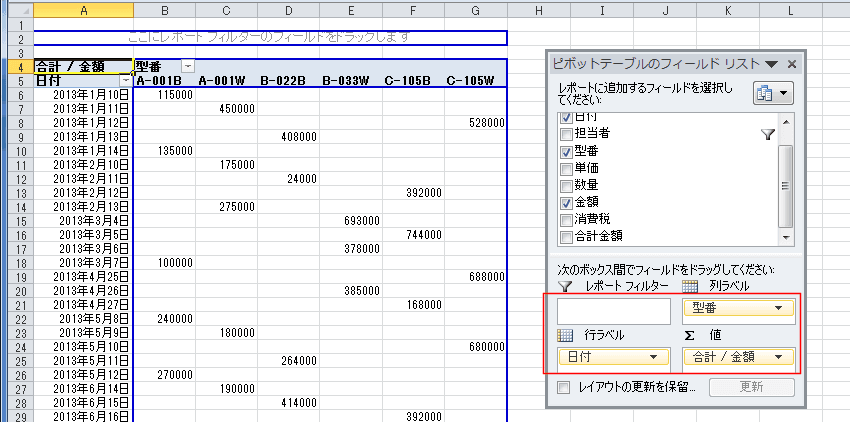Open the 合計 / 金額 values dropdown

coord(779,357)
